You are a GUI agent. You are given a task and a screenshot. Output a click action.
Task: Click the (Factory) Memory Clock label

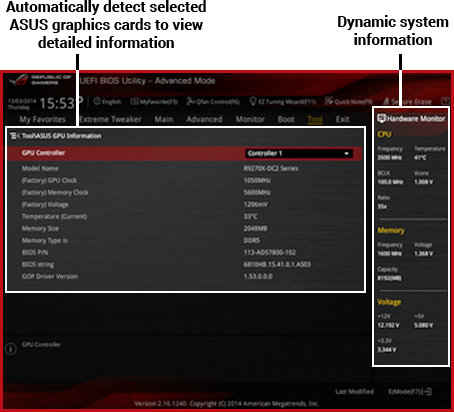click(x=55, y=193)
